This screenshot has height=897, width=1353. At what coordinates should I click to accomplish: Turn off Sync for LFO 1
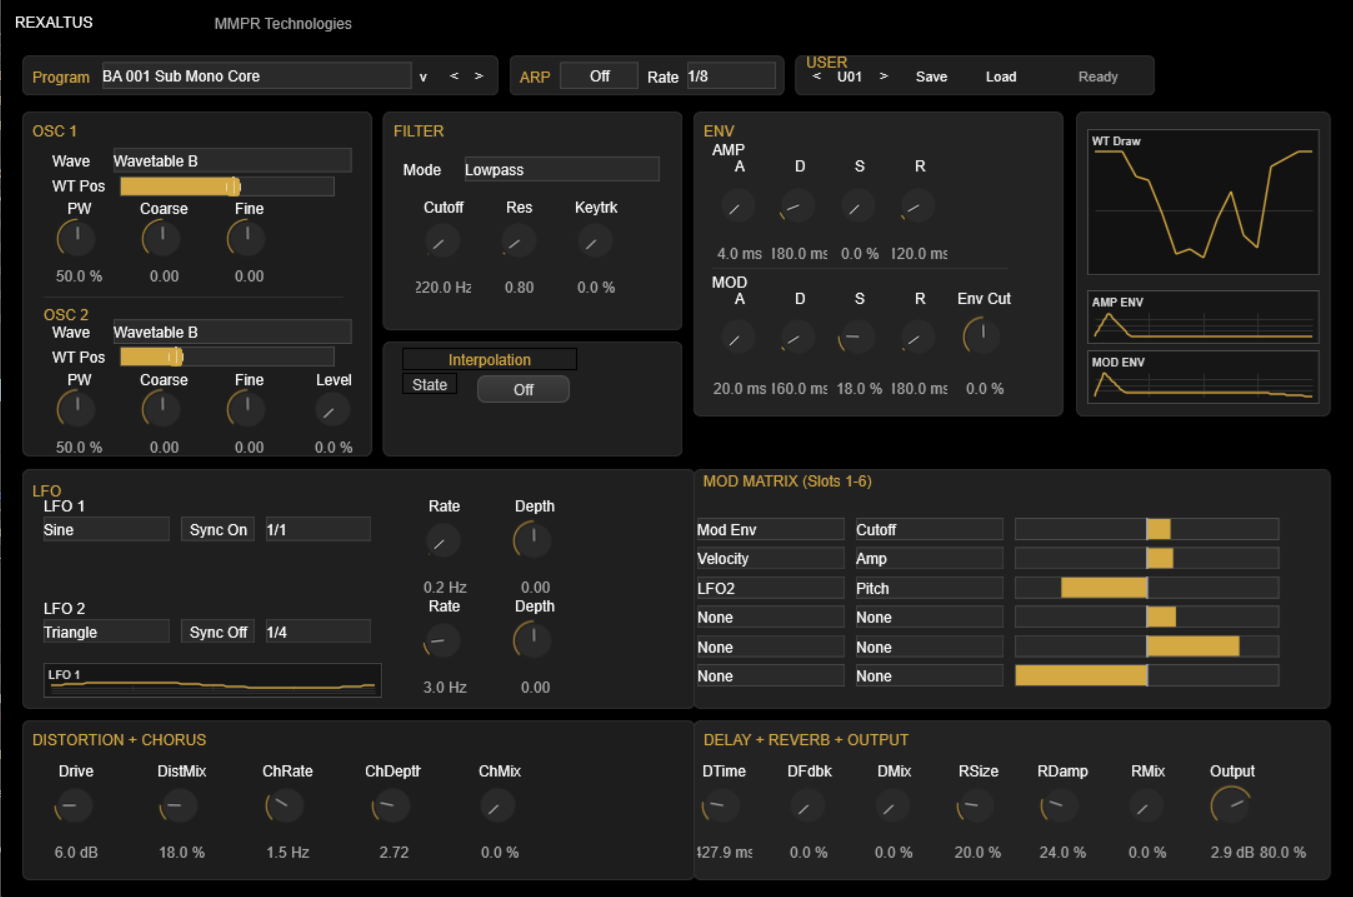[x=217, y=529]
